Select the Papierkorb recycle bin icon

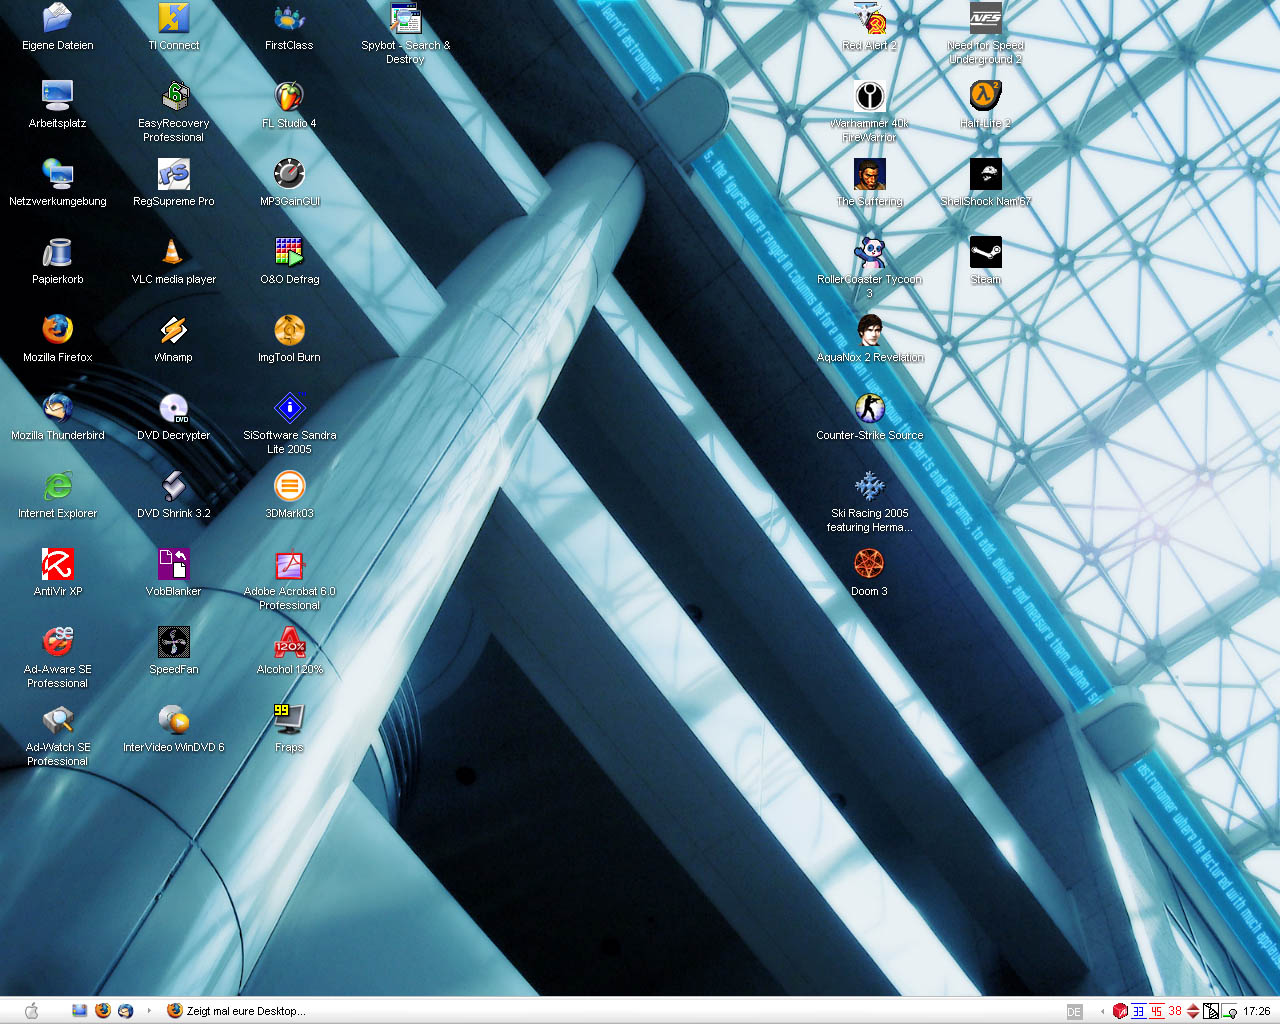58,252
